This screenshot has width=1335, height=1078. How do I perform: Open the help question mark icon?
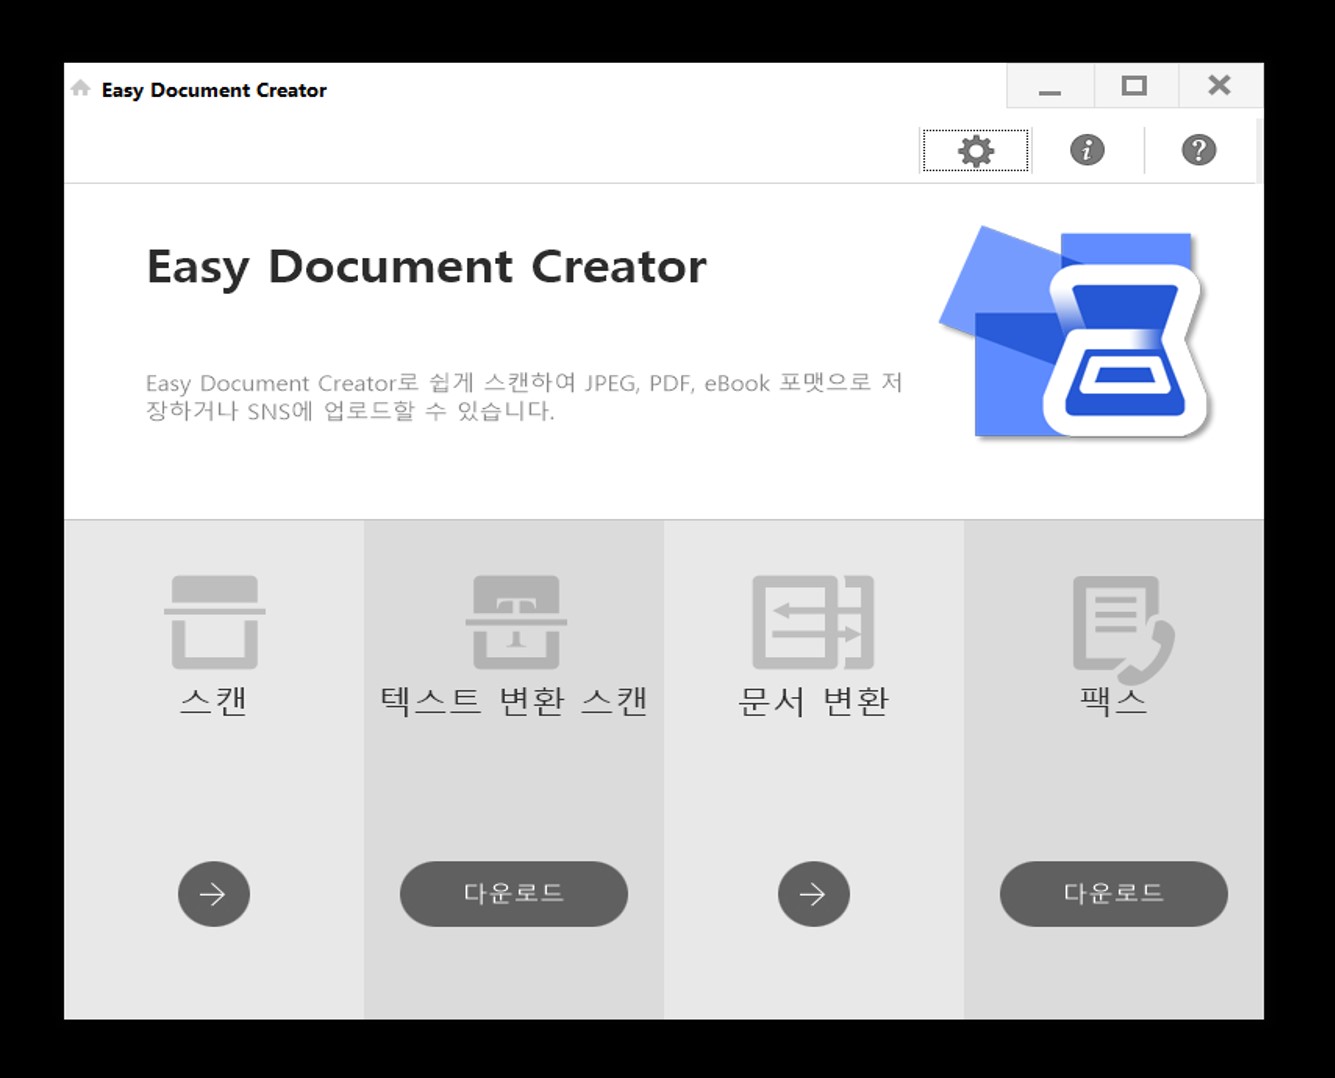coord(1198,150)
